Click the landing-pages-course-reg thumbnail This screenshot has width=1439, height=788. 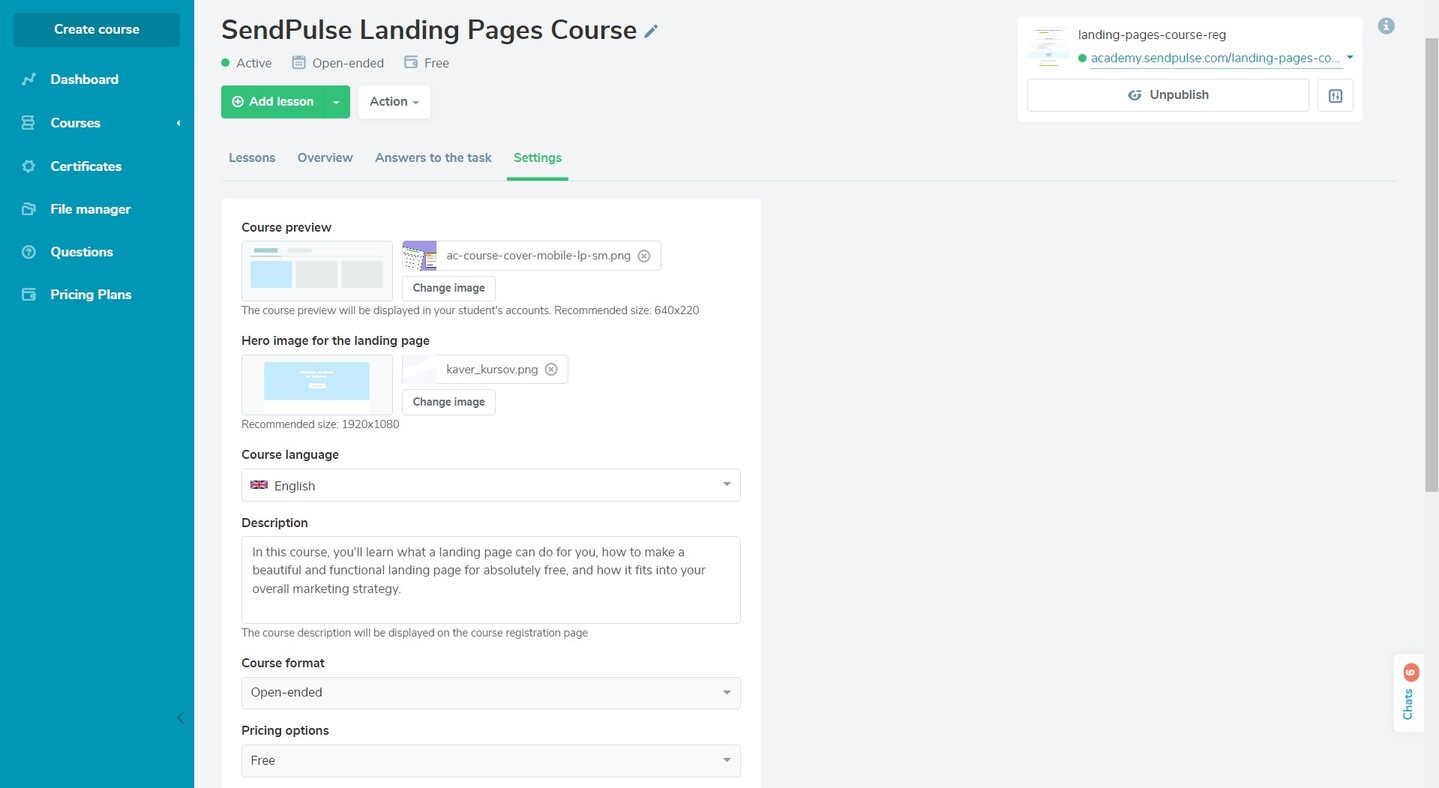coord(1049,46)
